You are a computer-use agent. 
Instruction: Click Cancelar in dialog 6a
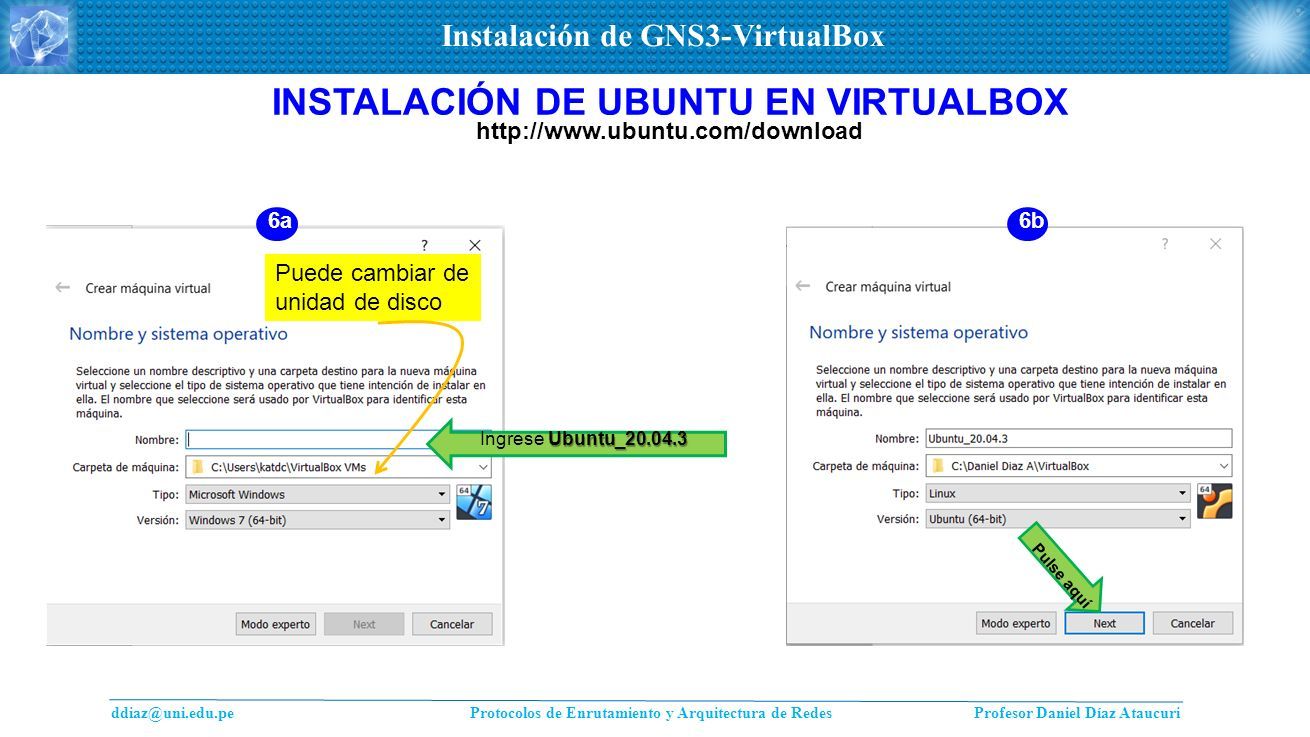452,624
